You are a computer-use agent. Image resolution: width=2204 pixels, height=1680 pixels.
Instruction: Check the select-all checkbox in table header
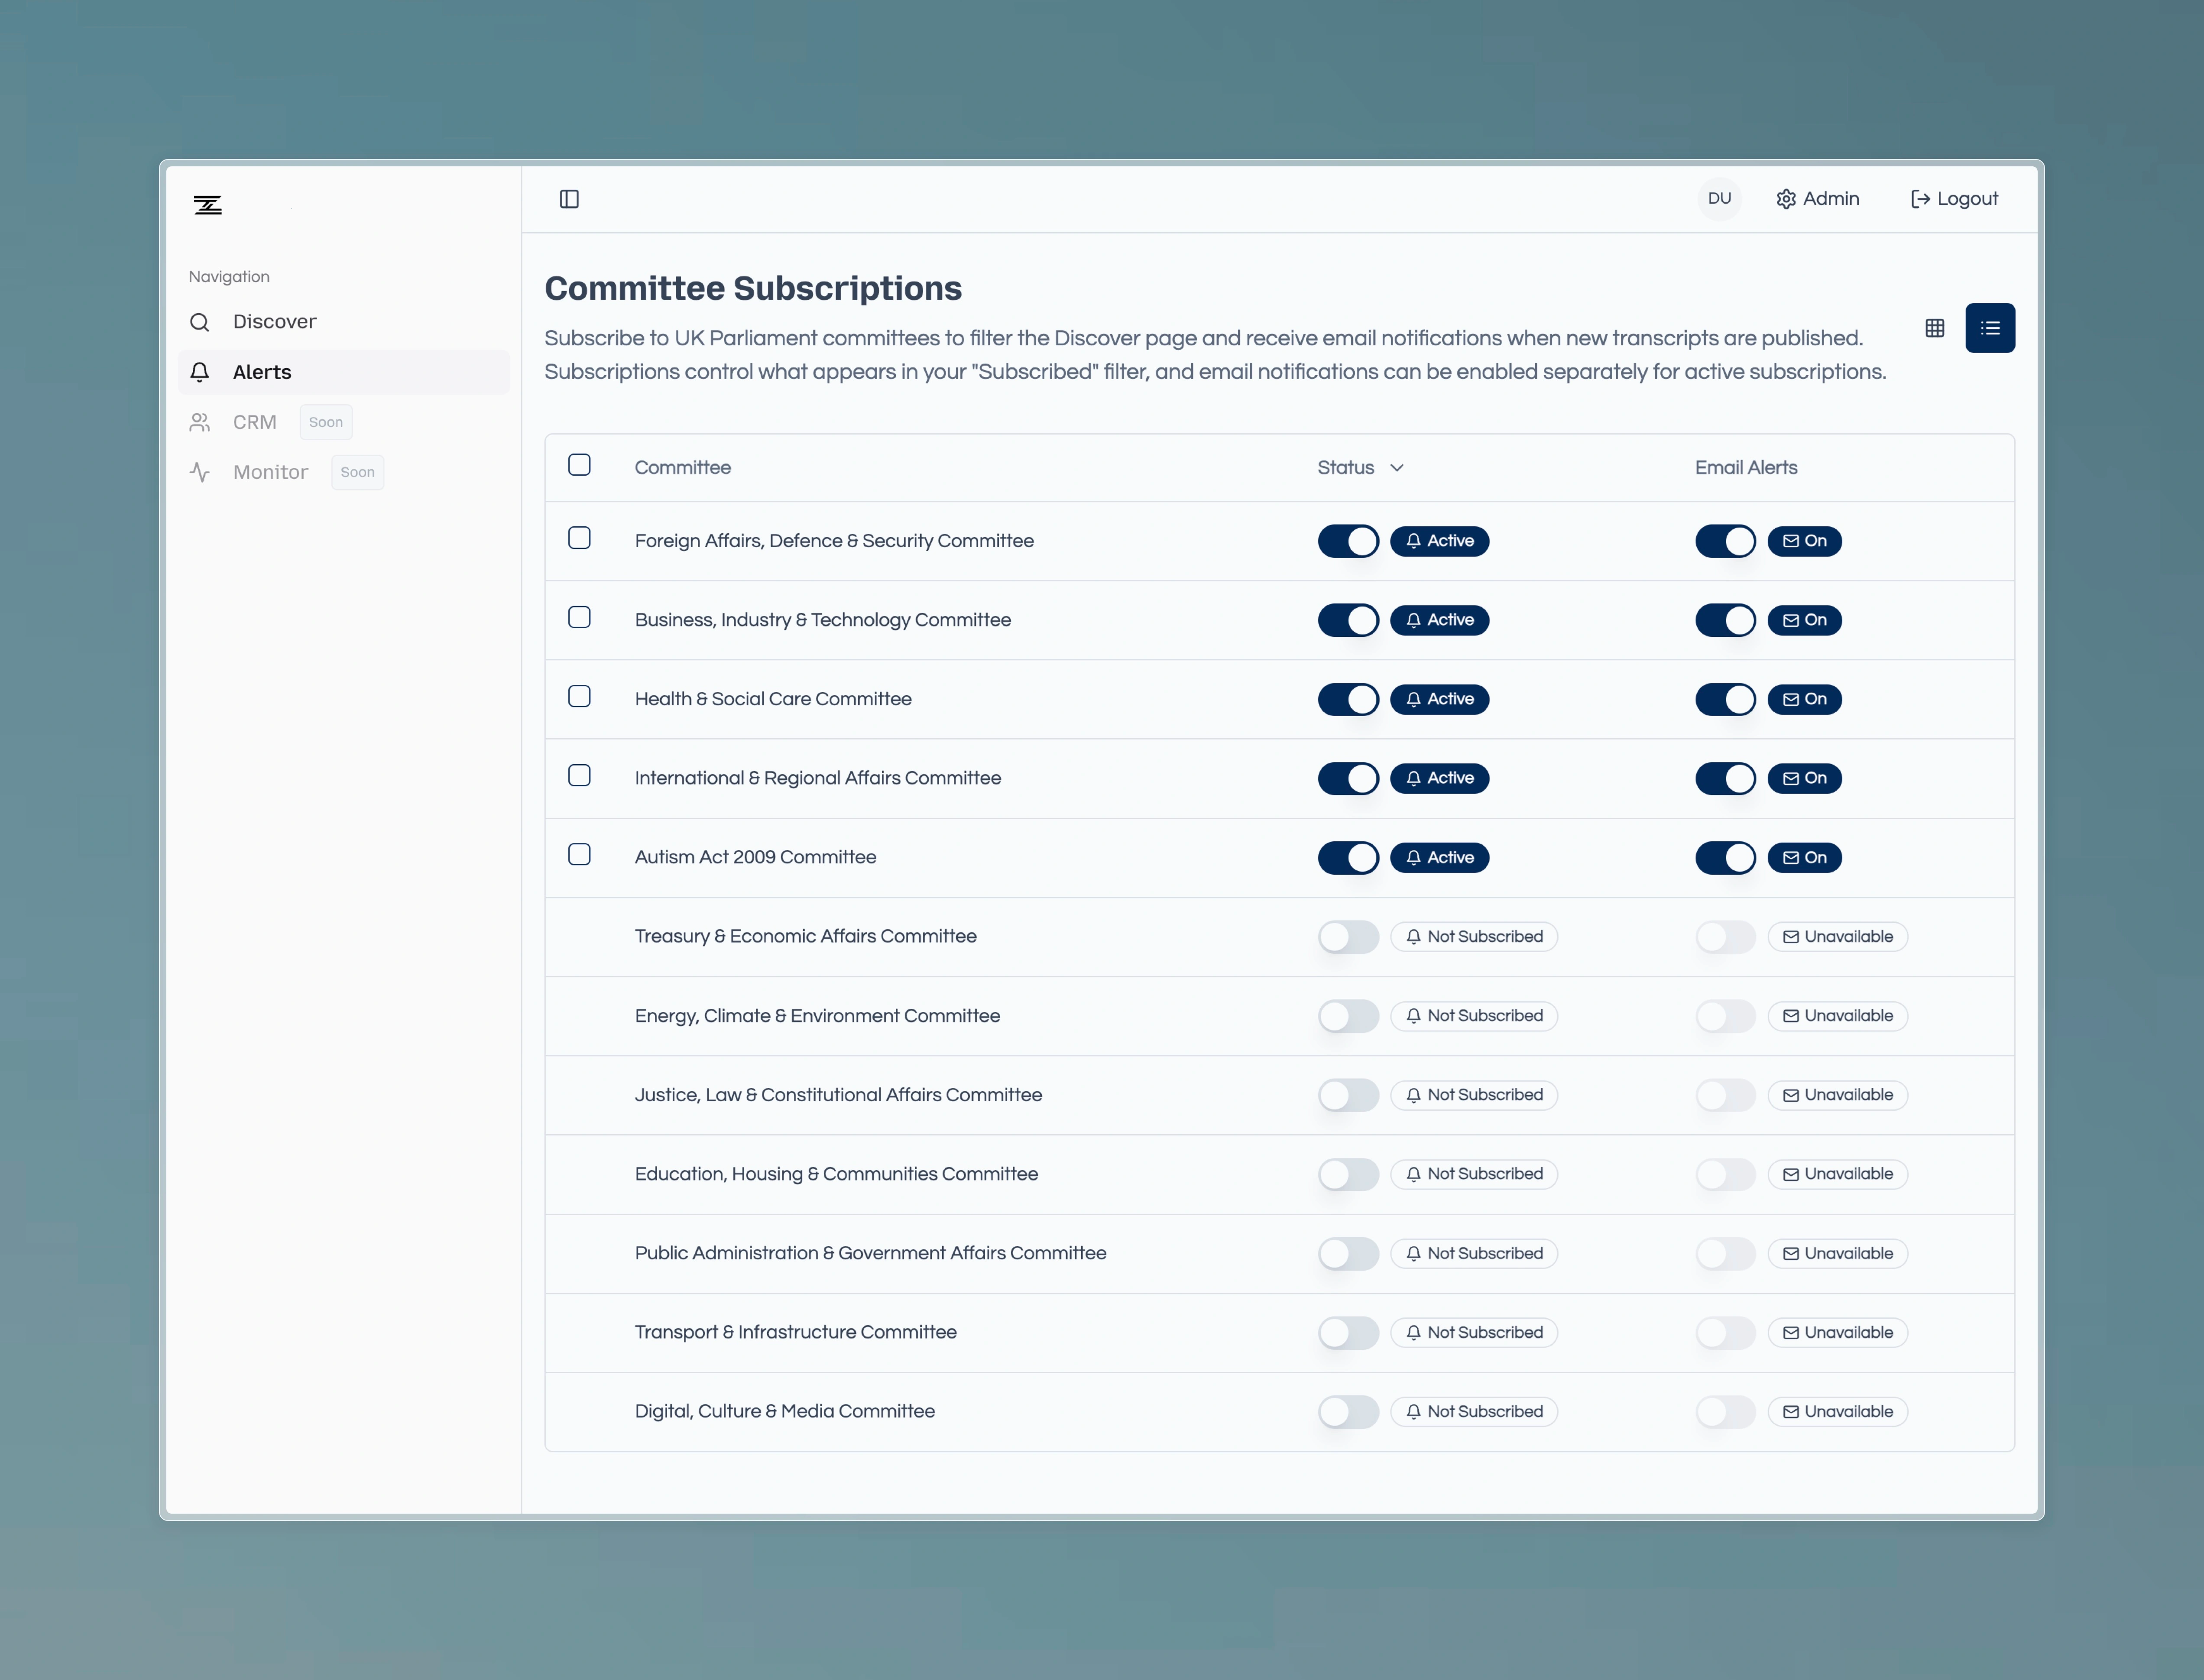(x=580, y=464)
